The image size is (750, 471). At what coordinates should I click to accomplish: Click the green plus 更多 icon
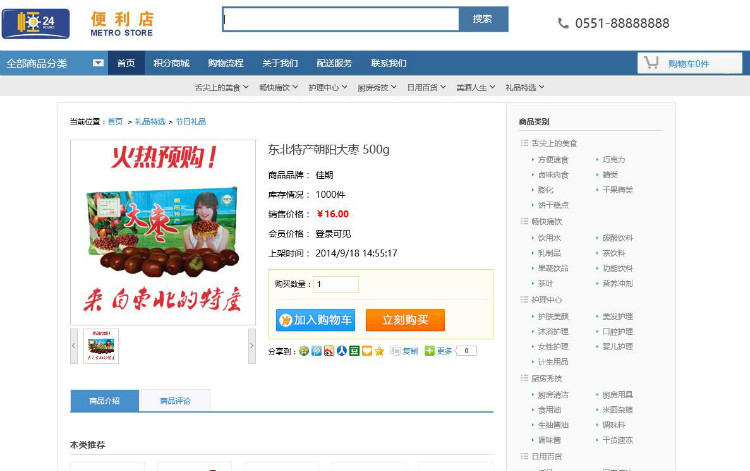[x=430, y=351]
